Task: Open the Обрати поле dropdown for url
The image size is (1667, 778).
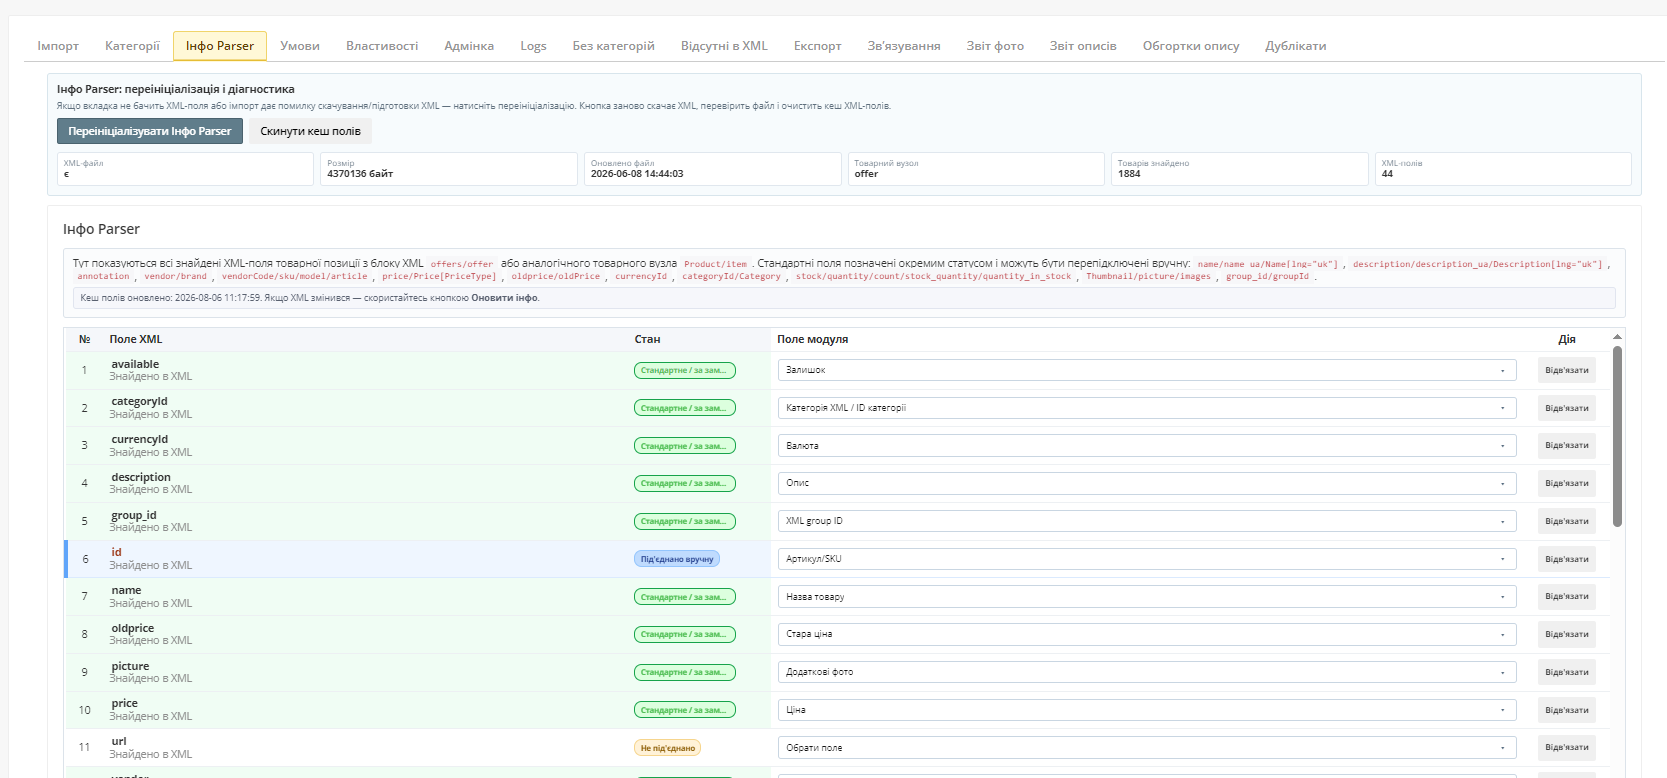Action: [1147, 748]
